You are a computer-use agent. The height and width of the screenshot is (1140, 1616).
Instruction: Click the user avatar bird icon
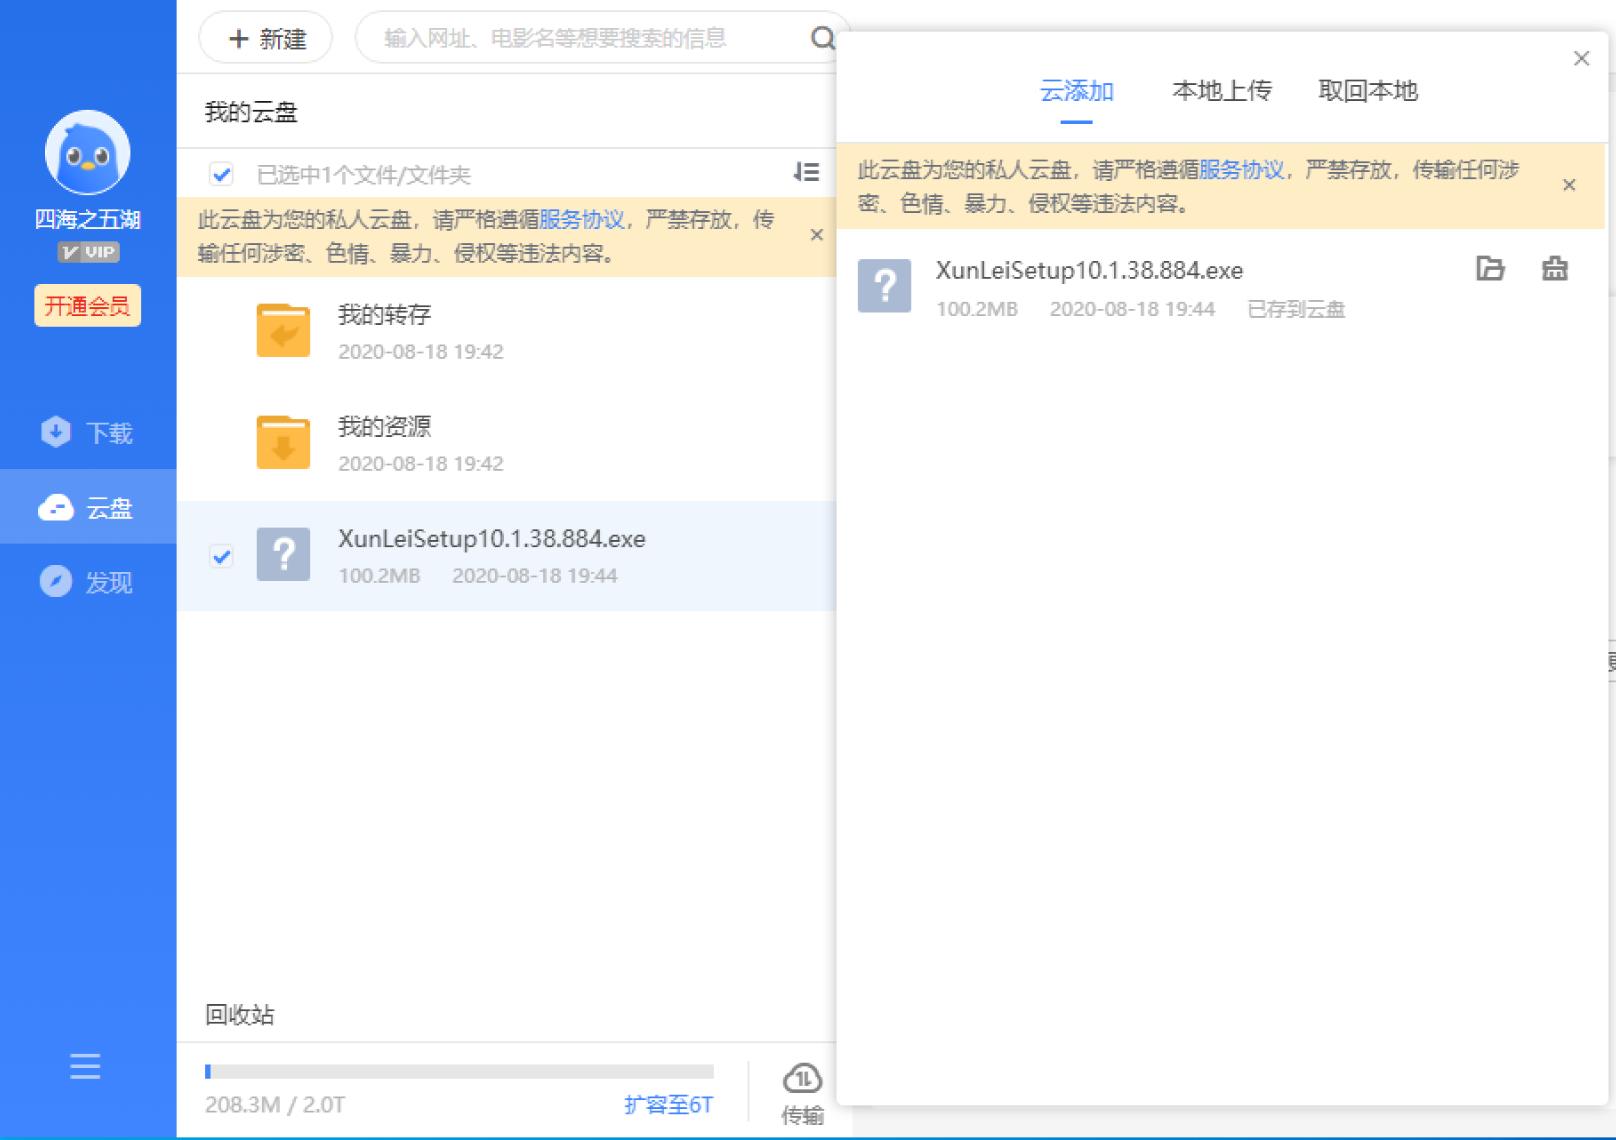88,152
